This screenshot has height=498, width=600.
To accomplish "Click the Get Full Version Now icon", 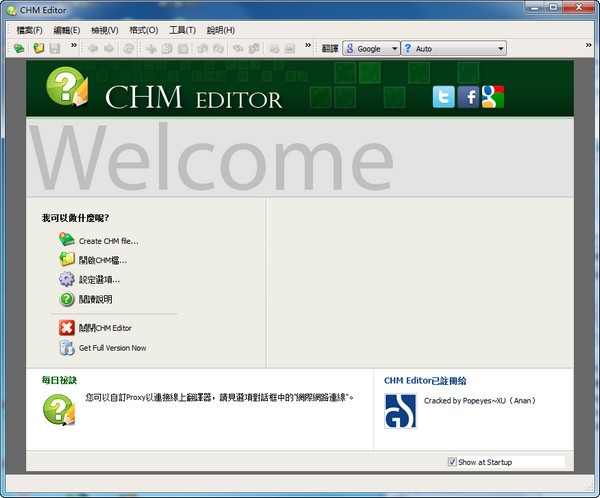I will 67,348.
